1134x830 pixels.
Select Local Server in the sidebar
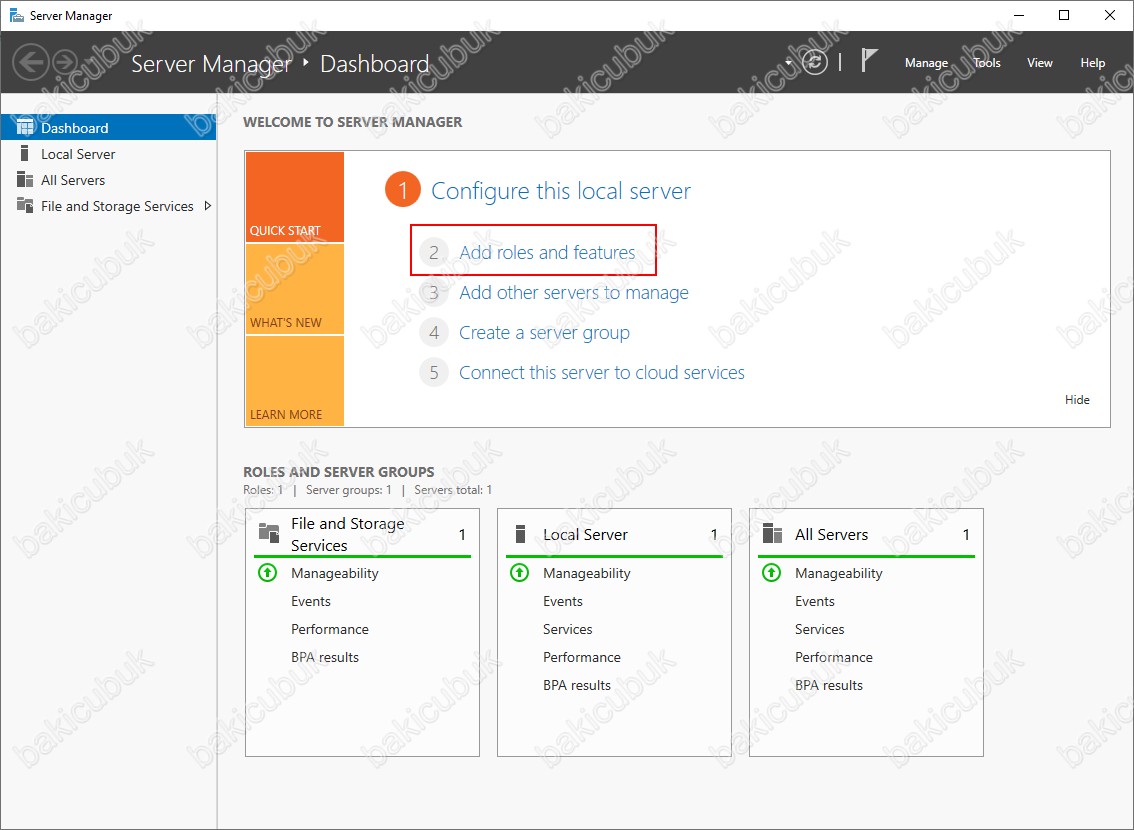click(108, 154)
